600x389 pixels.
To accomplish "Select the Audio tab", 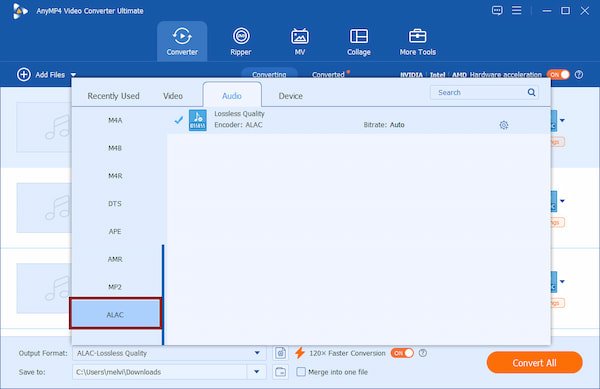I will tap(232, 95).
